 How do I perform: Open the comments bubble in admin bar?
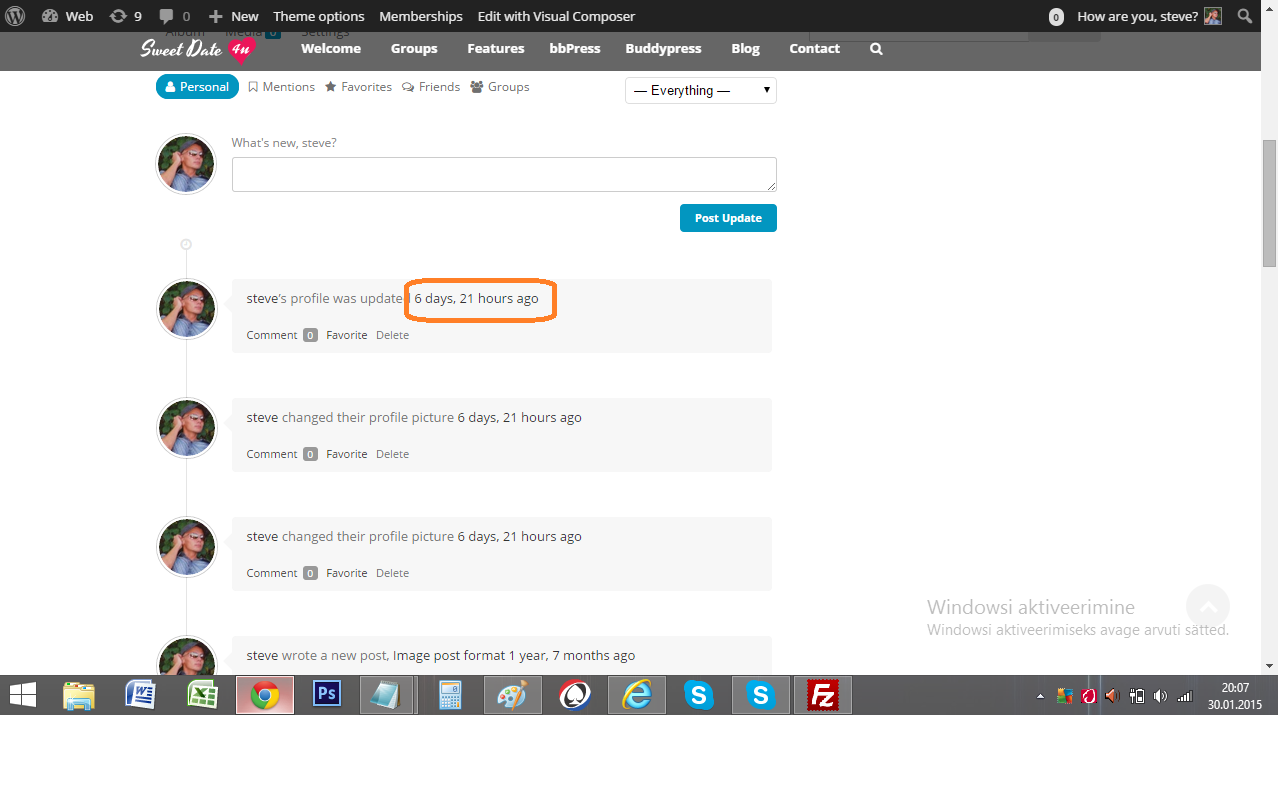pos(174,16)
